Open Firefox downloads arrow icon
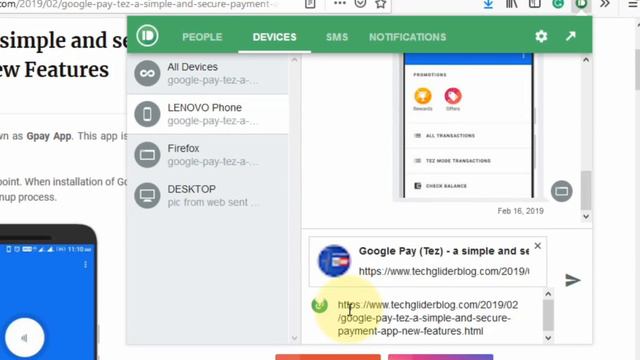The height and width of the screenshot is (360, 640). (488, 4)
